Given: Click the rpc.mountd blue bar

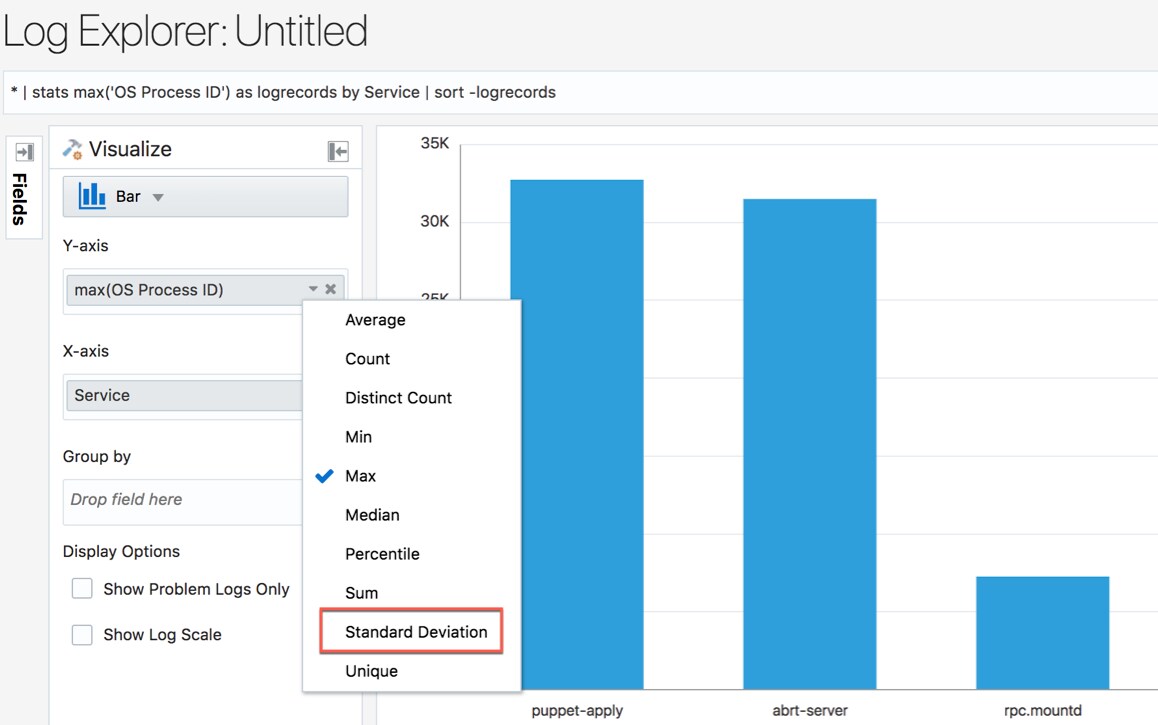Looking at the screenshot, I should (x=1042, y=633).
